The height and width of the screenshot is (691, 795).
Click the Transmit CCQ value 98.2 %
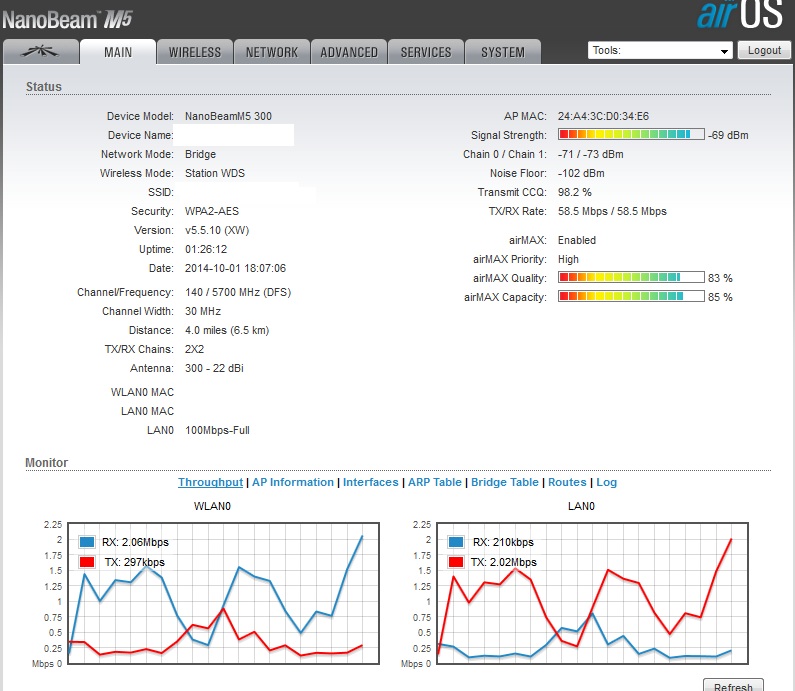[x=574, y=192]
